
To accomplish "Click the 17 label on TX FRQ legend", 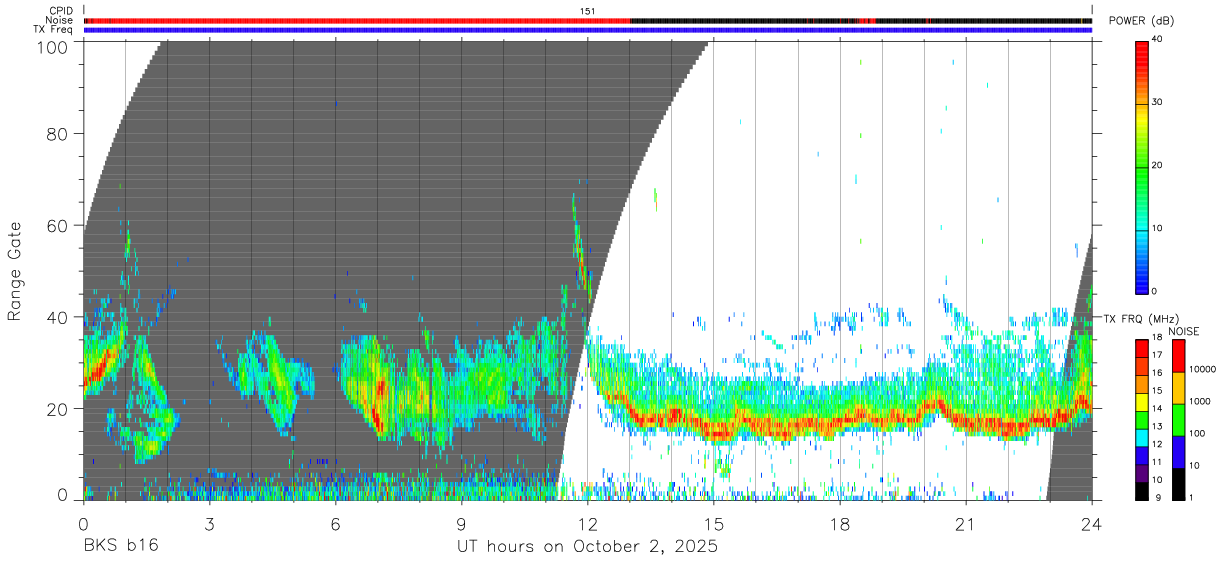I will (1156, 355).
